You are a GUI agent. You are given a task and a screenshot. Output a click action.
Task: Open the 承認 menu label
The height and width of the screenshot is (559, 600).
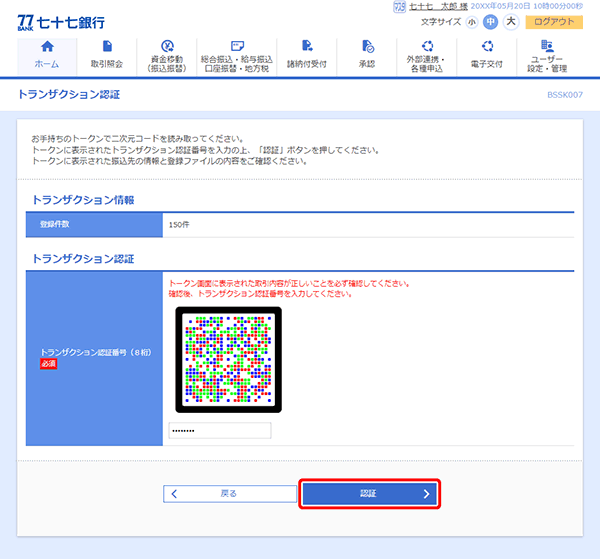[367, 64]
